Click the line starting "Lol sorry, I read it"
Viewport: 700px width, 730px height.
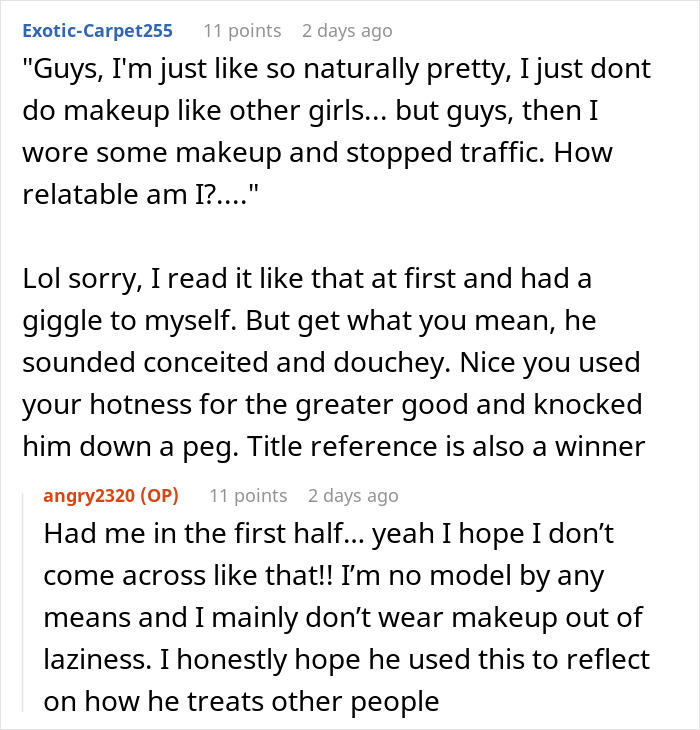pos(306,280)
